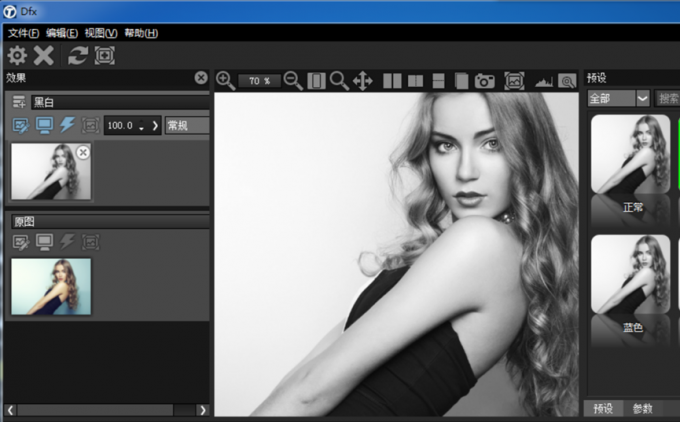Click the camera snapshot icon
The image size is (680, 422).
pyautogui.click(x=484, y=81)
